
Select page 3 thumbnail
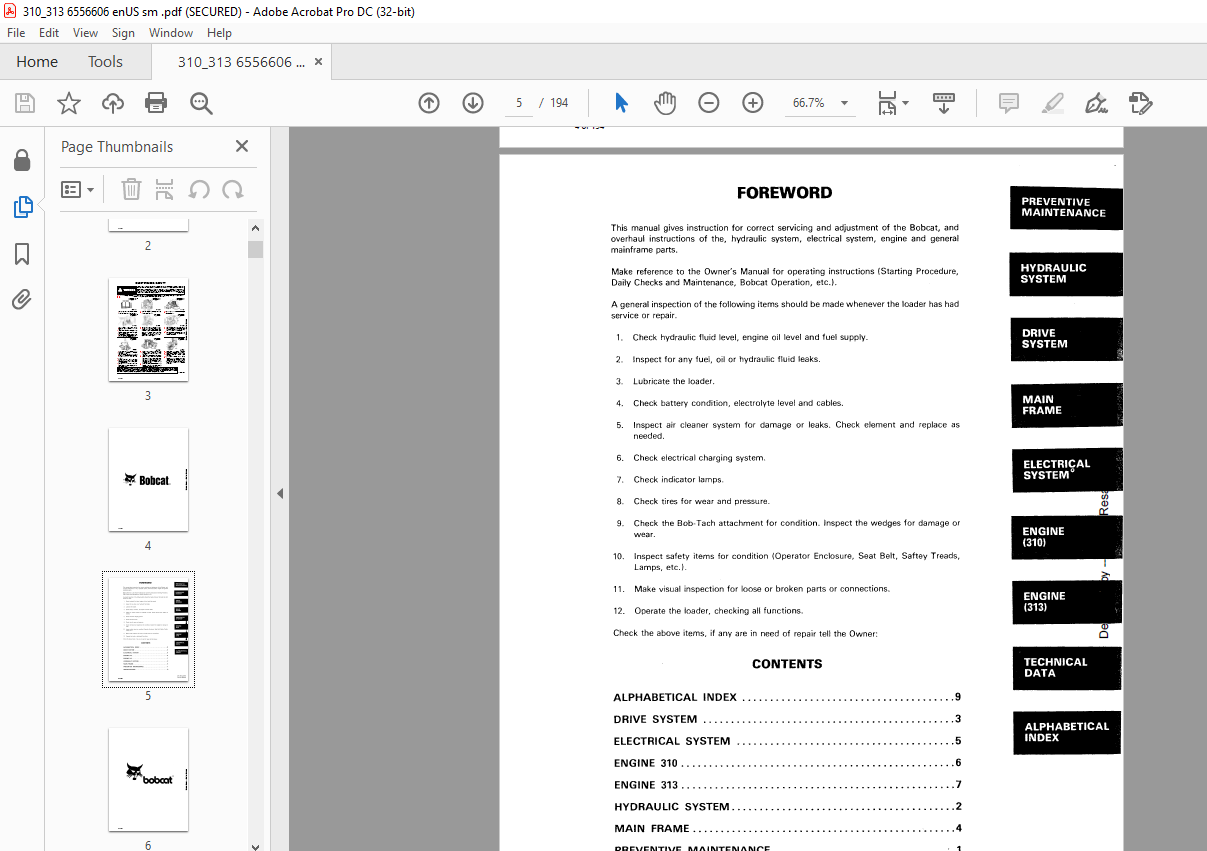coord(148,330)
